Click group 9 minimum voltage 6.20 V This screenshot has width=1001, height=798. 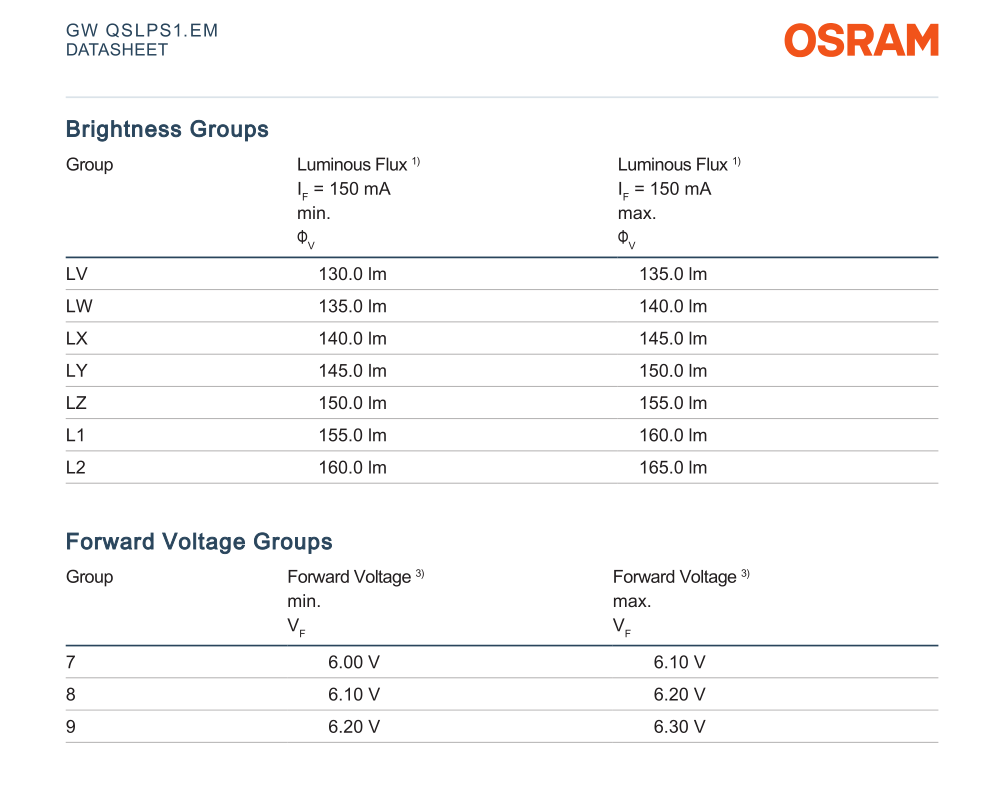coord(354,726)
